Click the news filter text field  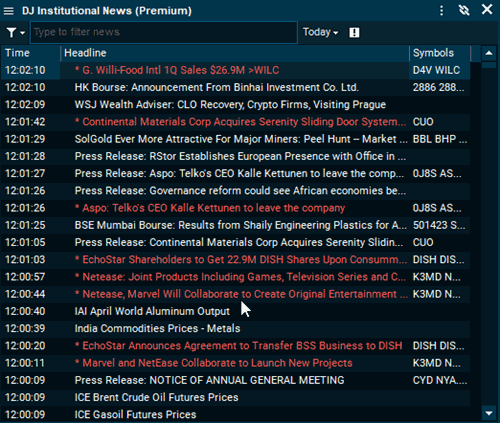point(164,32)
